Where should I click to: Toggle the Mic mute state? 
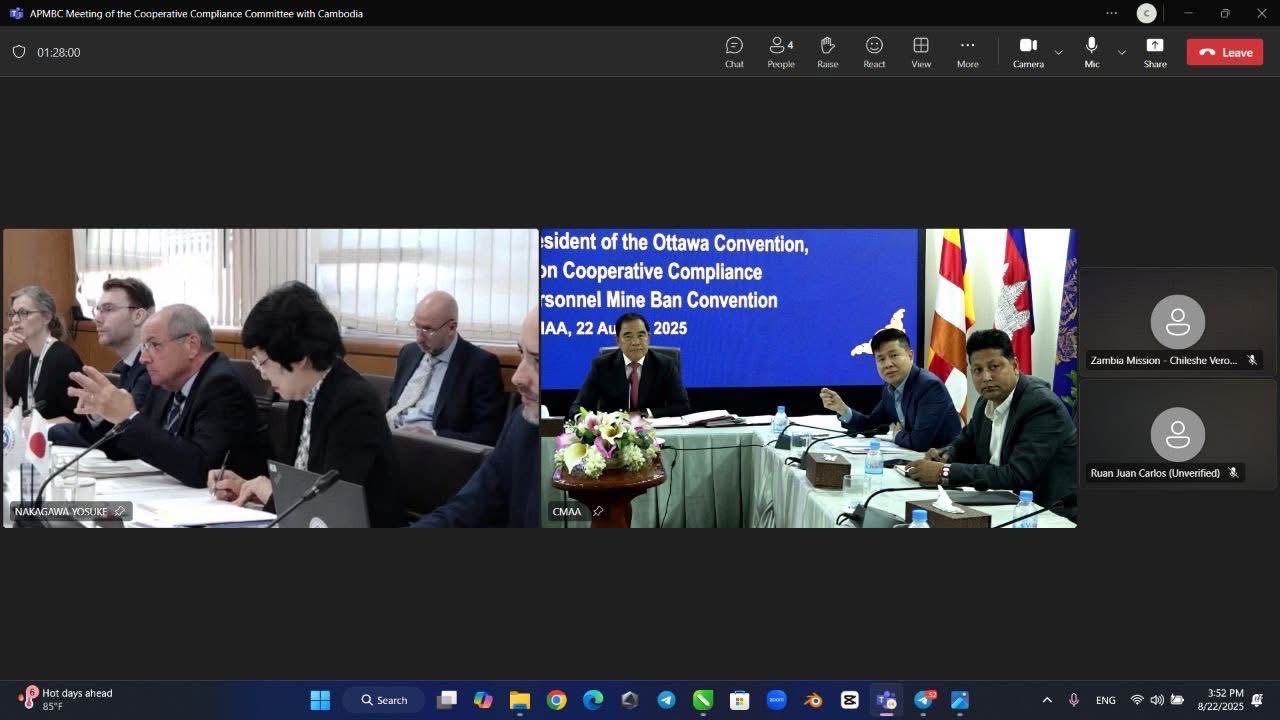coord(1091,52)
